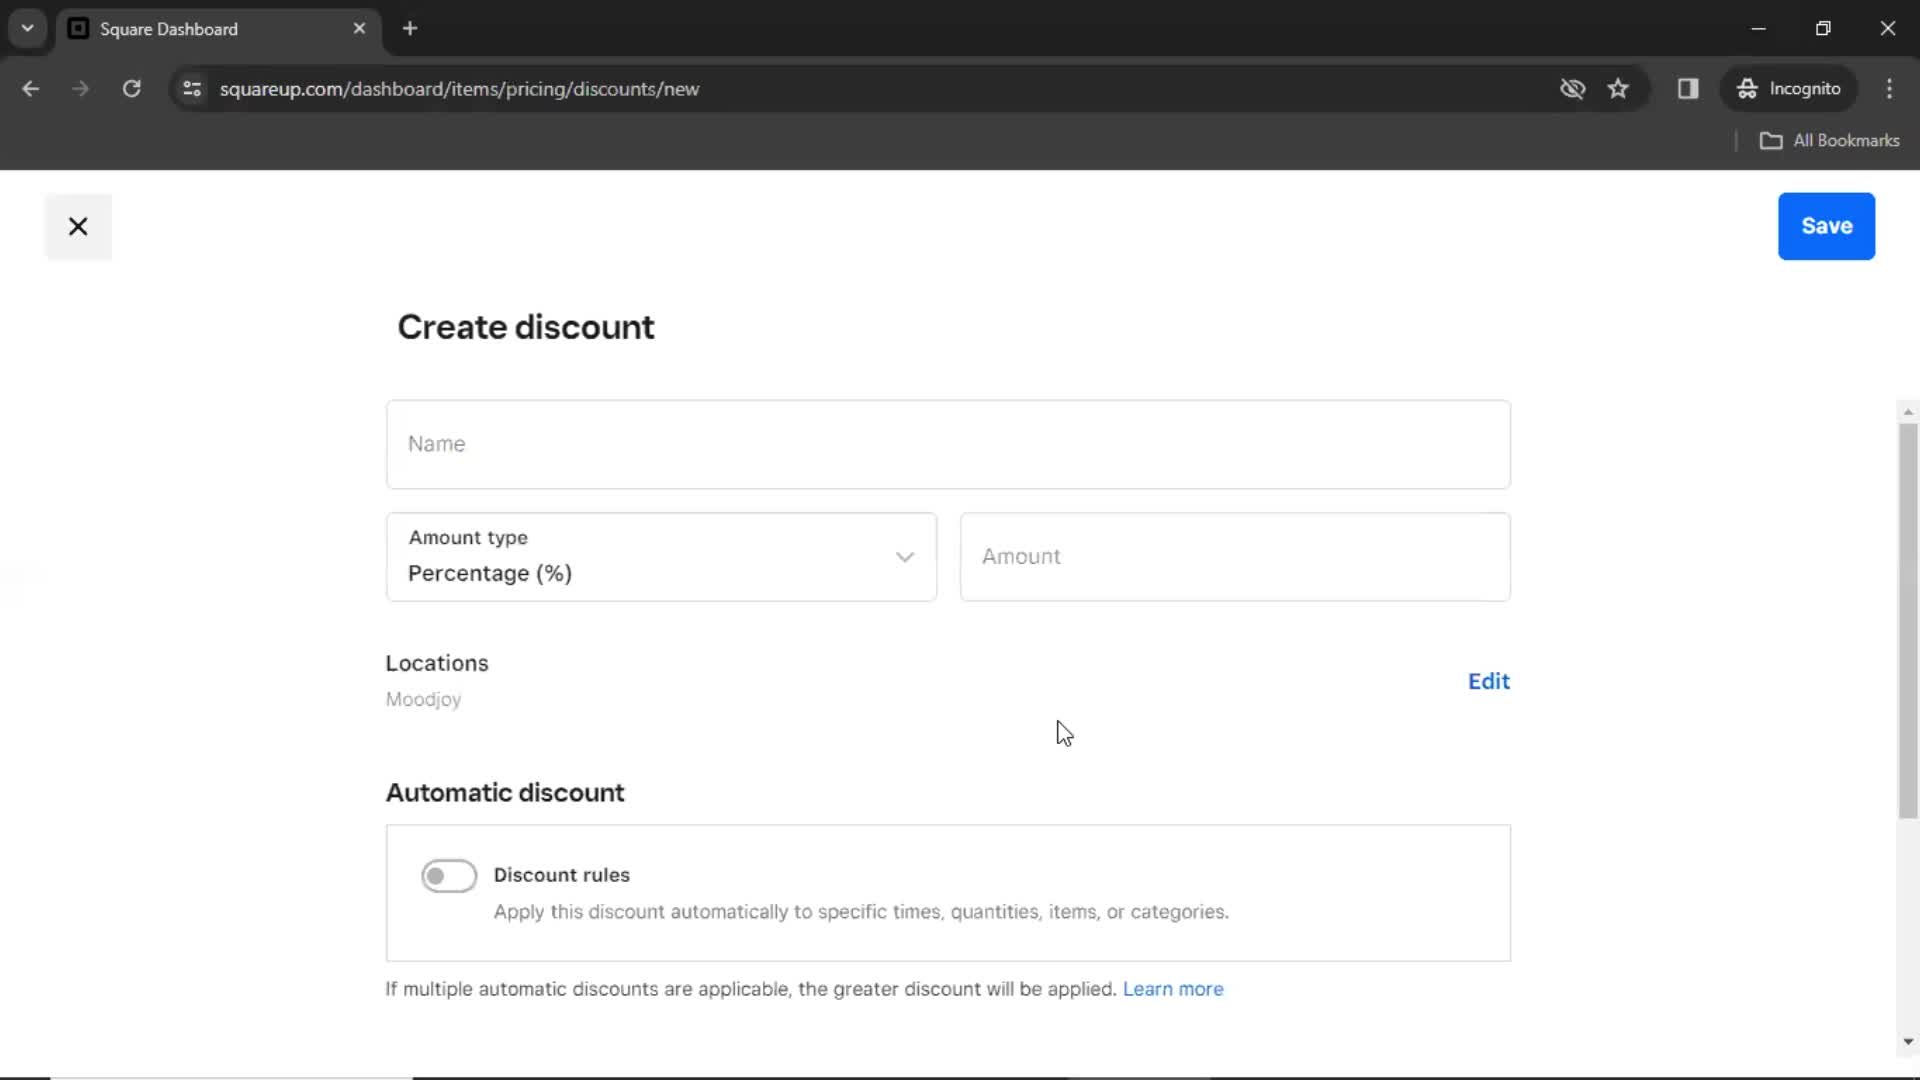Click the page refresh icon
This screenshot has width=1920, height=1080.
(x=131, y=88)
